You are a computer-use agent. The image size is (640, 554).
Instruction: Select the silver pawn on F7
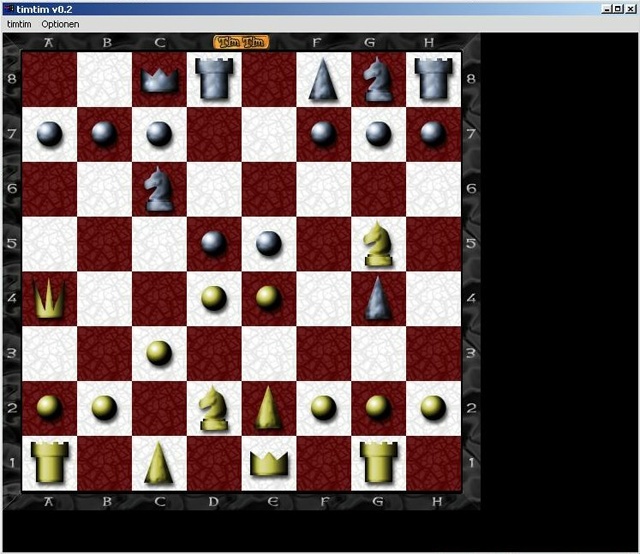(x=324, y=134)
